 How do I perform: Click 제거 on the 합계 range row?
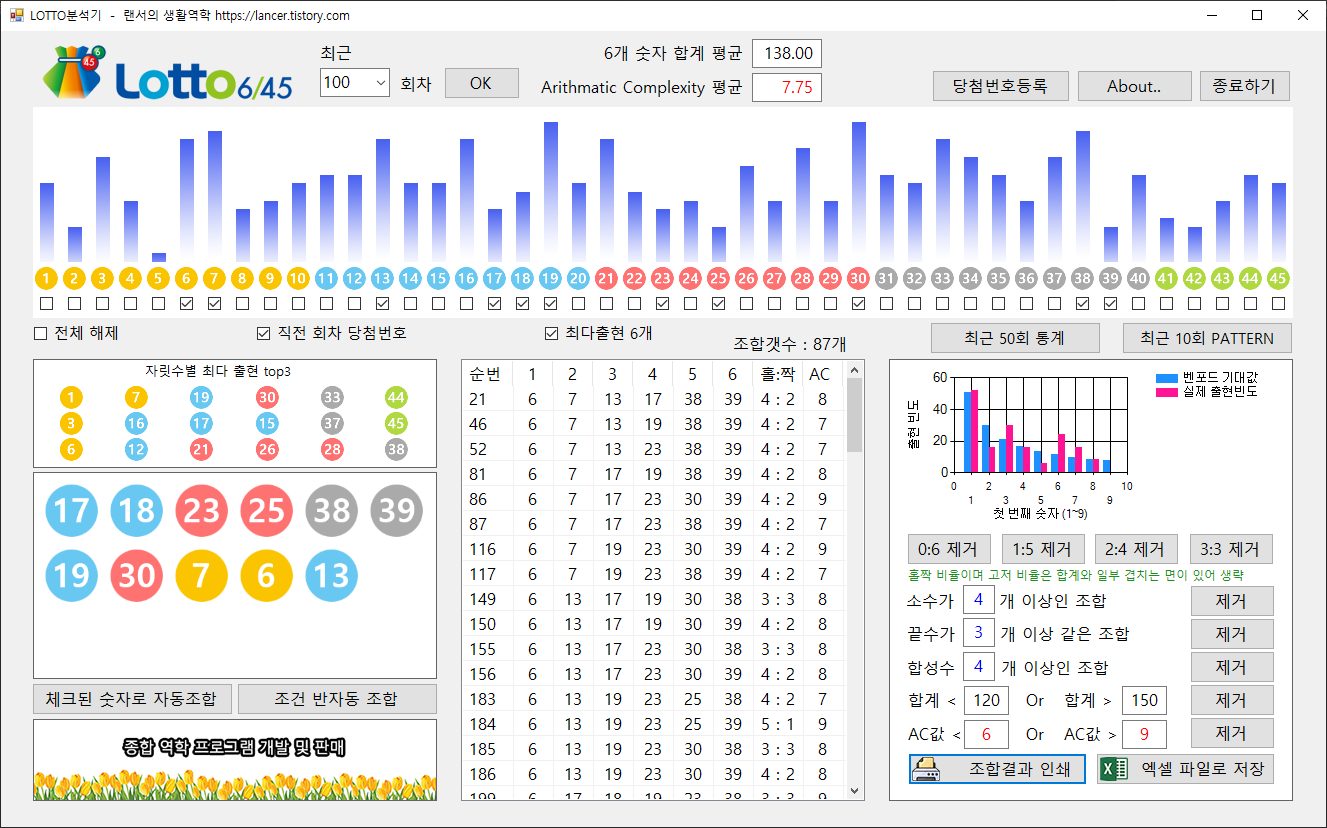click(1232, 700)
